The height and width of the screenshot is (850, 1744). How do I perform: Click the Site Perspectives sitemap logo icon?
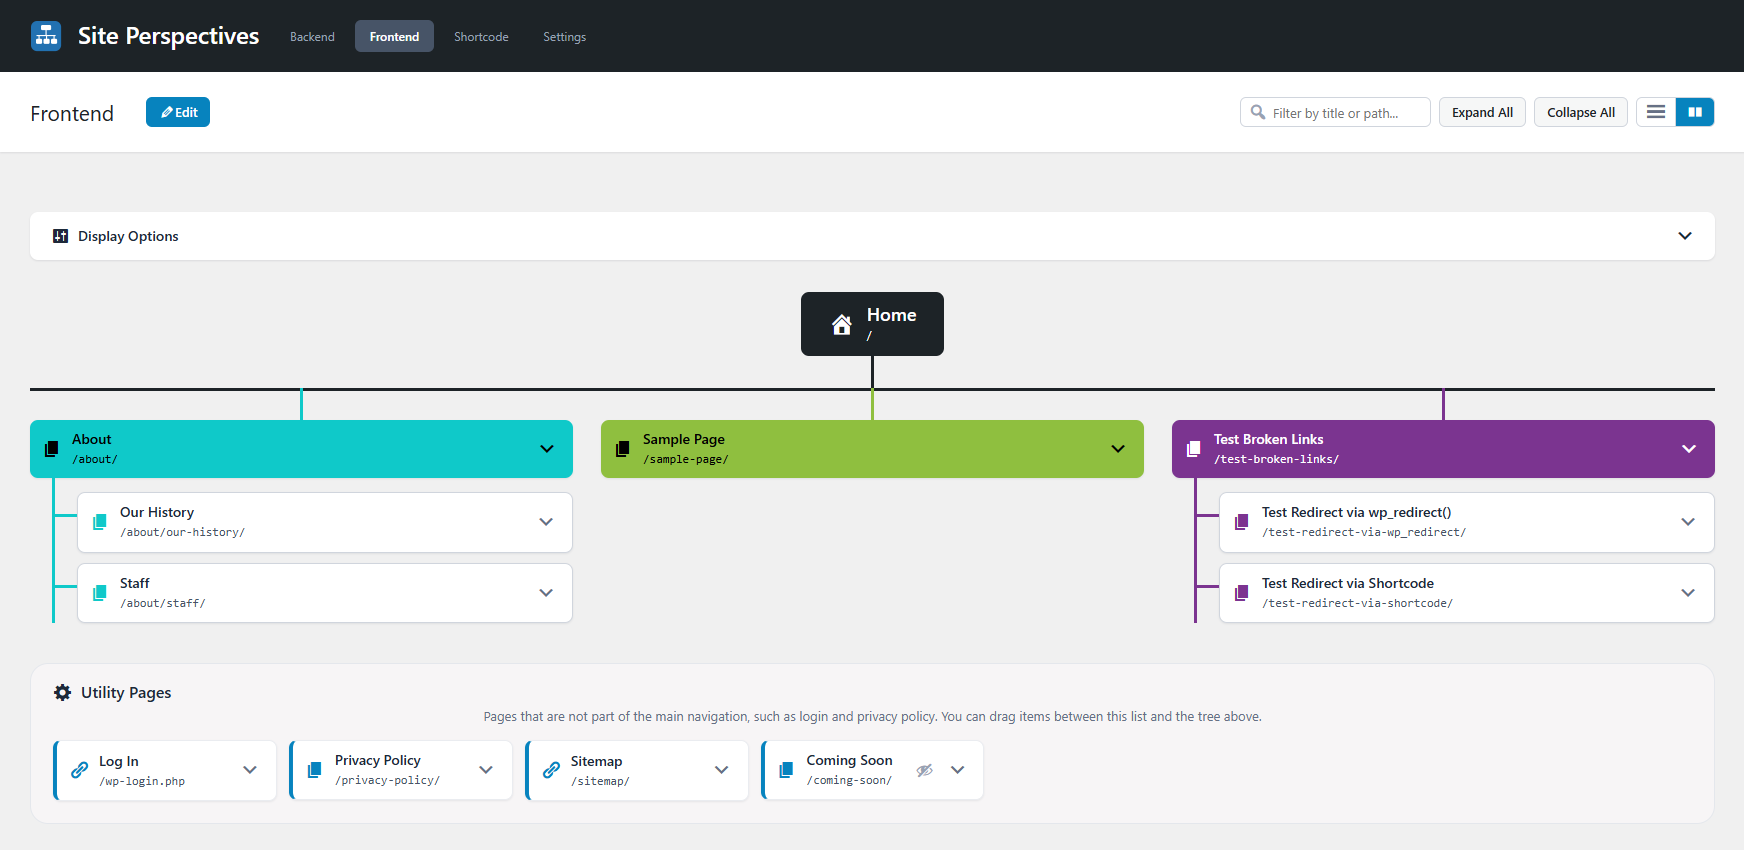click(46, 36)
